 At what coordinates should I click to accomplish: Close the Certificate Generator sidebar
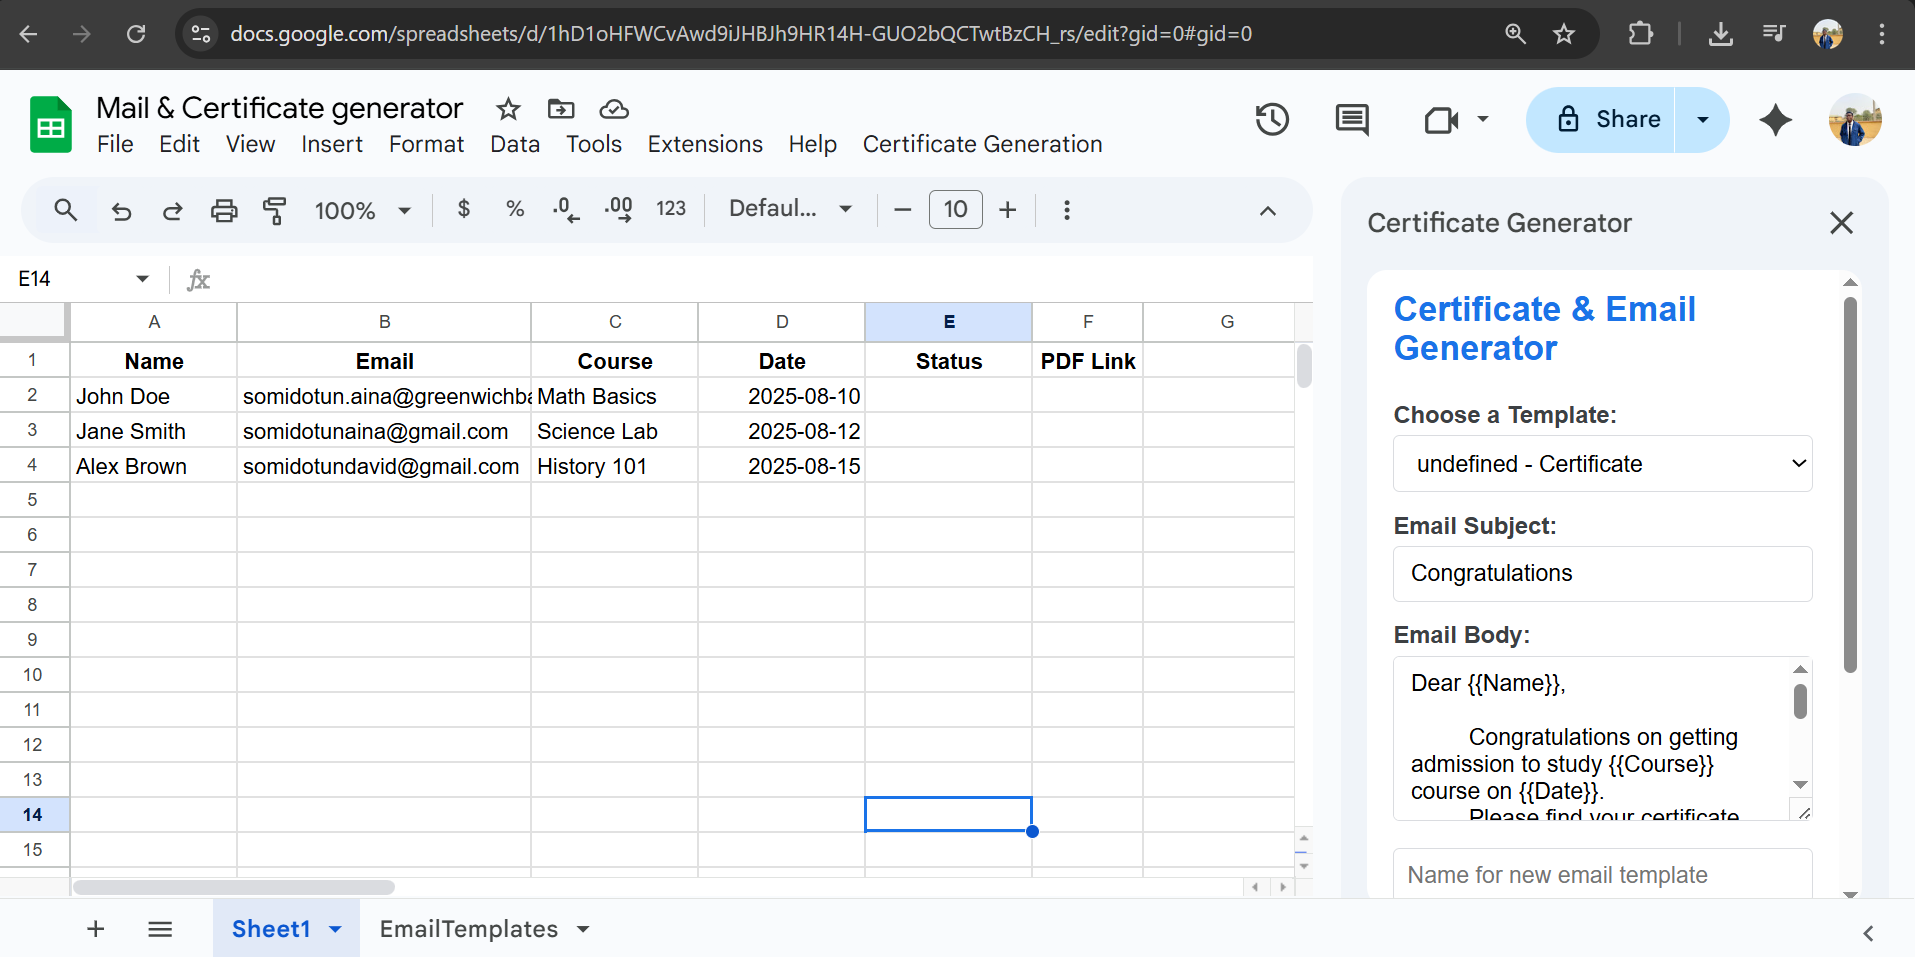(1841, 223)
